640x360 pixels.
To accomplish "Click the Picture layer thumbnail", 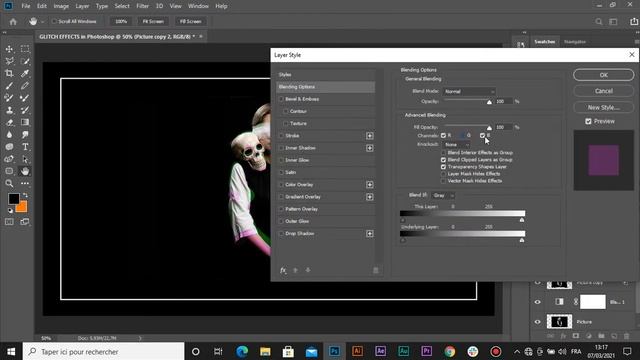I will 559,322.
